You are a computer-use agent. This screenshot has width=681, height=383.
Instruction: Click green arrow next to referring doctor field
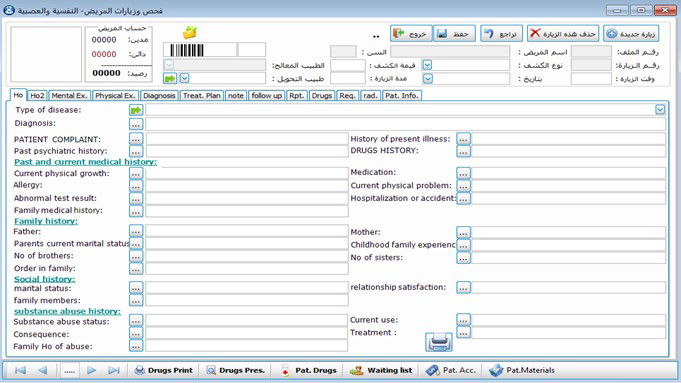(x=170, y=79)
